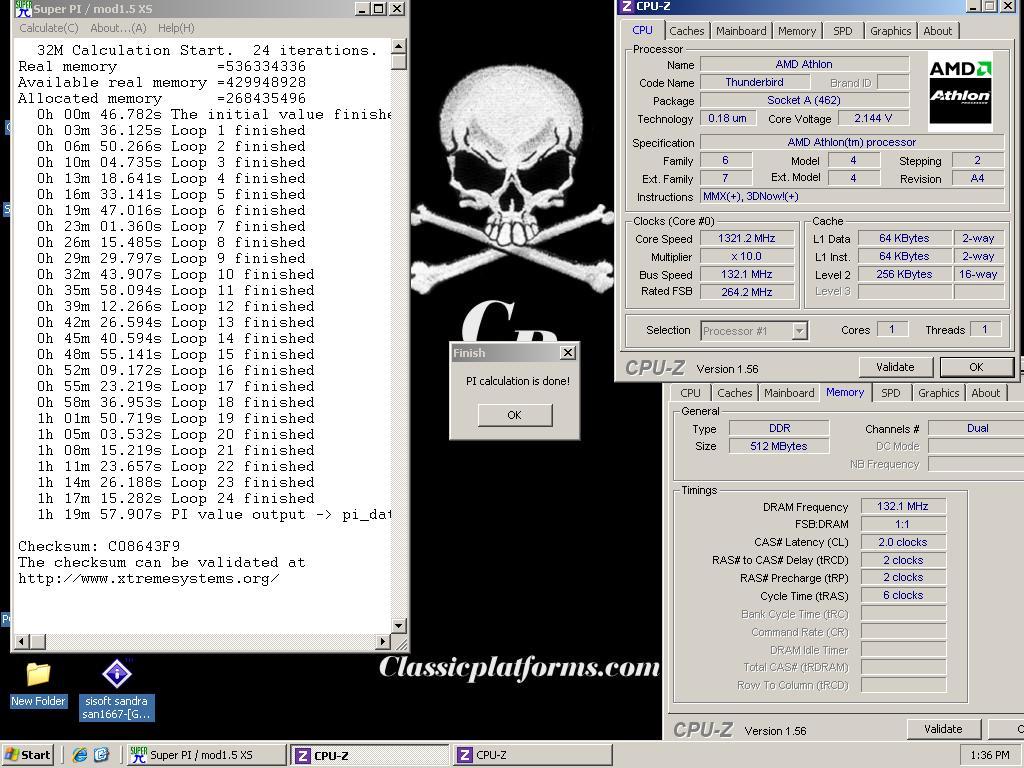The image size is (1024, 768).
Task: Click Validate in lower CPU-Z window
Action: [x=944, y=729]
